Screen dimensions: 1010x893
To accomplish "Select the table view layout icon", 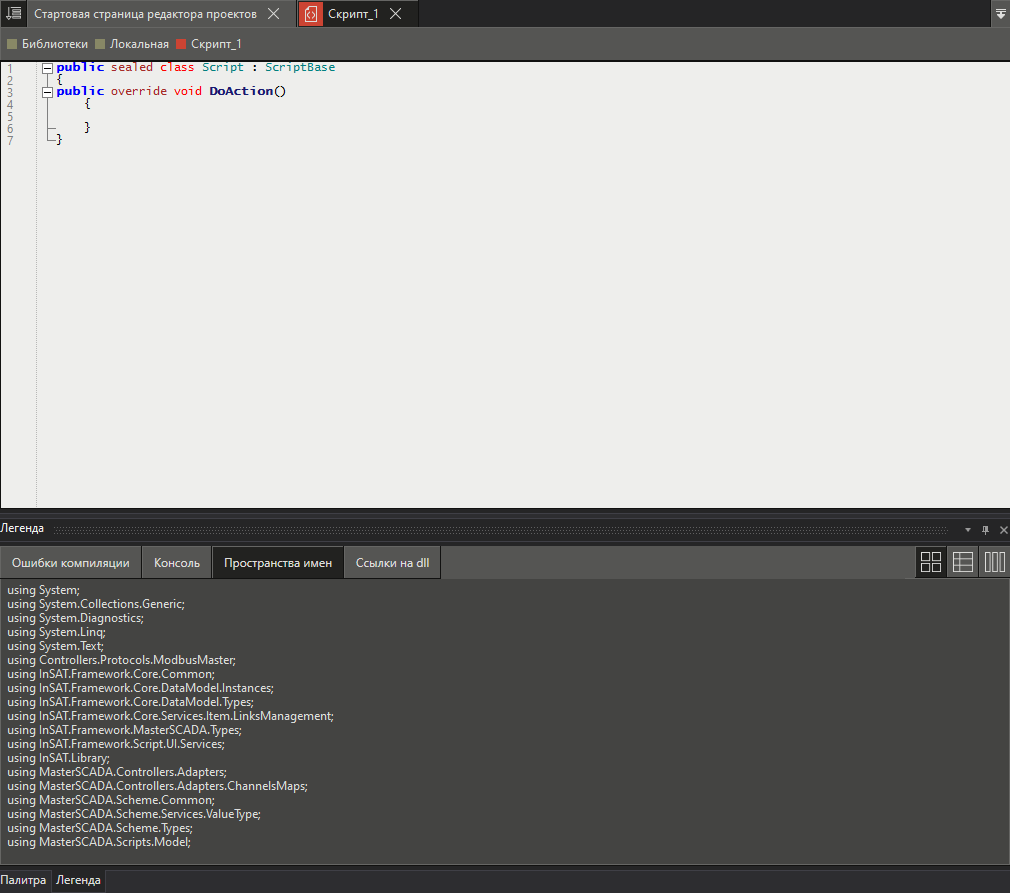I will (x=962, y=561).
